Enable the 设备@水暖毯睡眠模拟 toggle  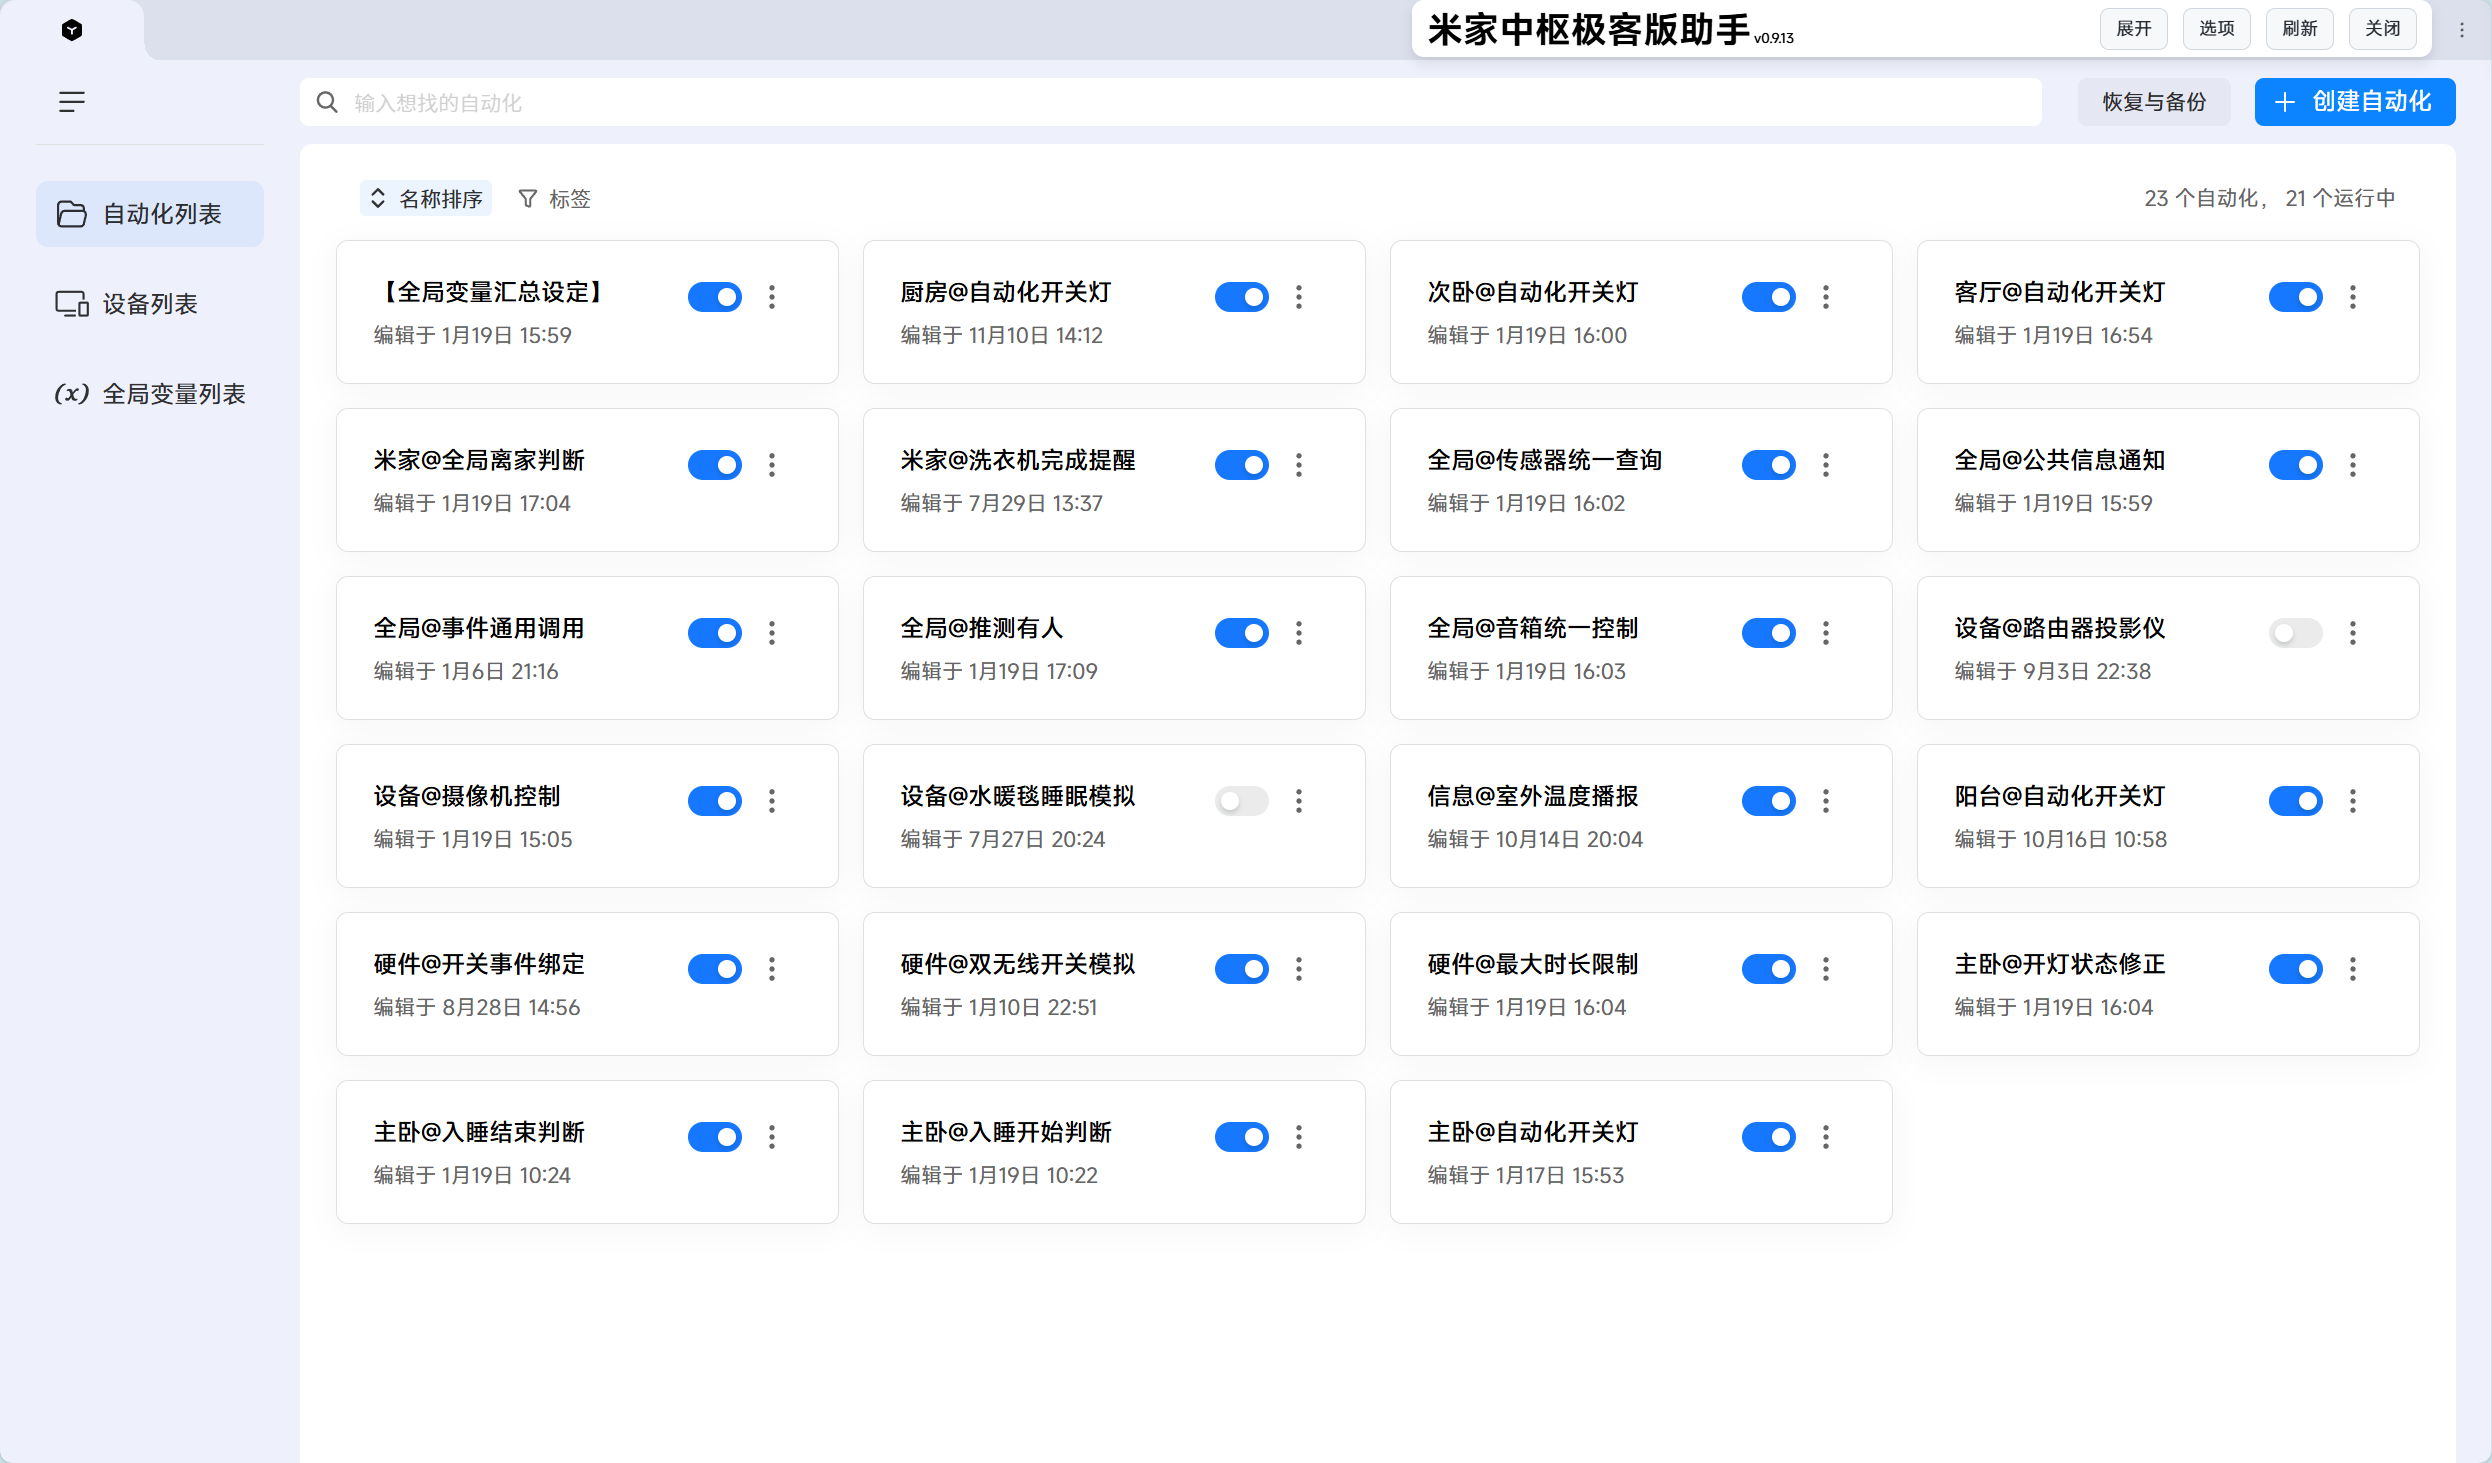(x=1241, y=800)
